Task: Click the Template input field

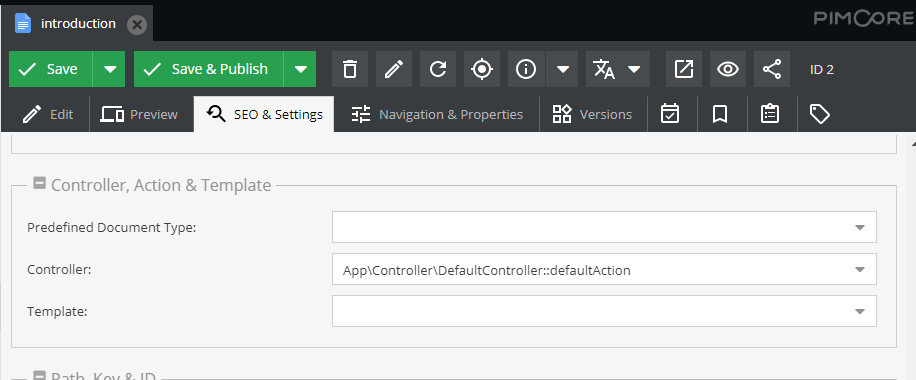Action: click(x=604, y=311)
